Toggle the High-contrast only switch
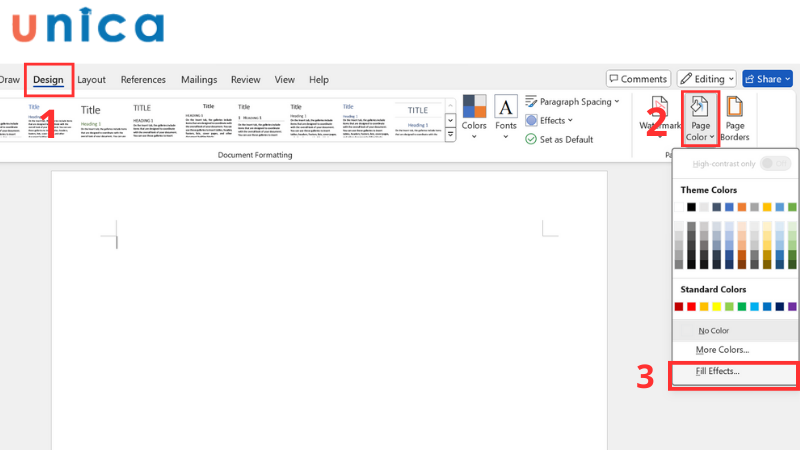 tap(775, 163)
